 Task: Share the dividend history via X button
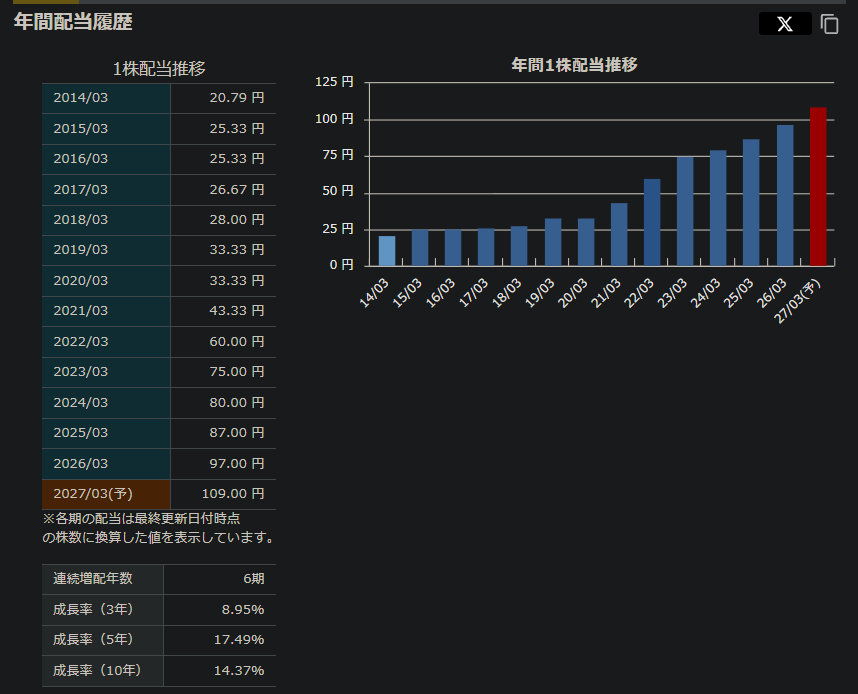[785, 24]
